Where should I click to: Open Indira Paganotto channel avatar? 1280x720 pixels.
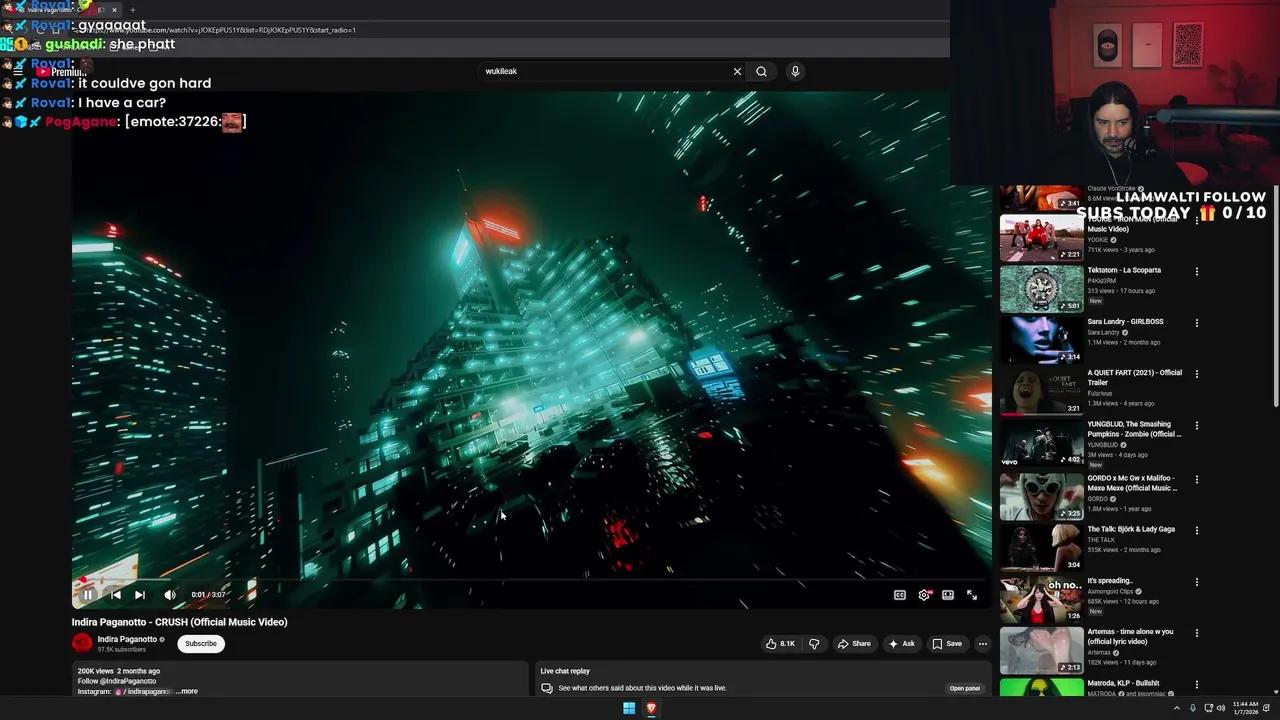[82, 643]
